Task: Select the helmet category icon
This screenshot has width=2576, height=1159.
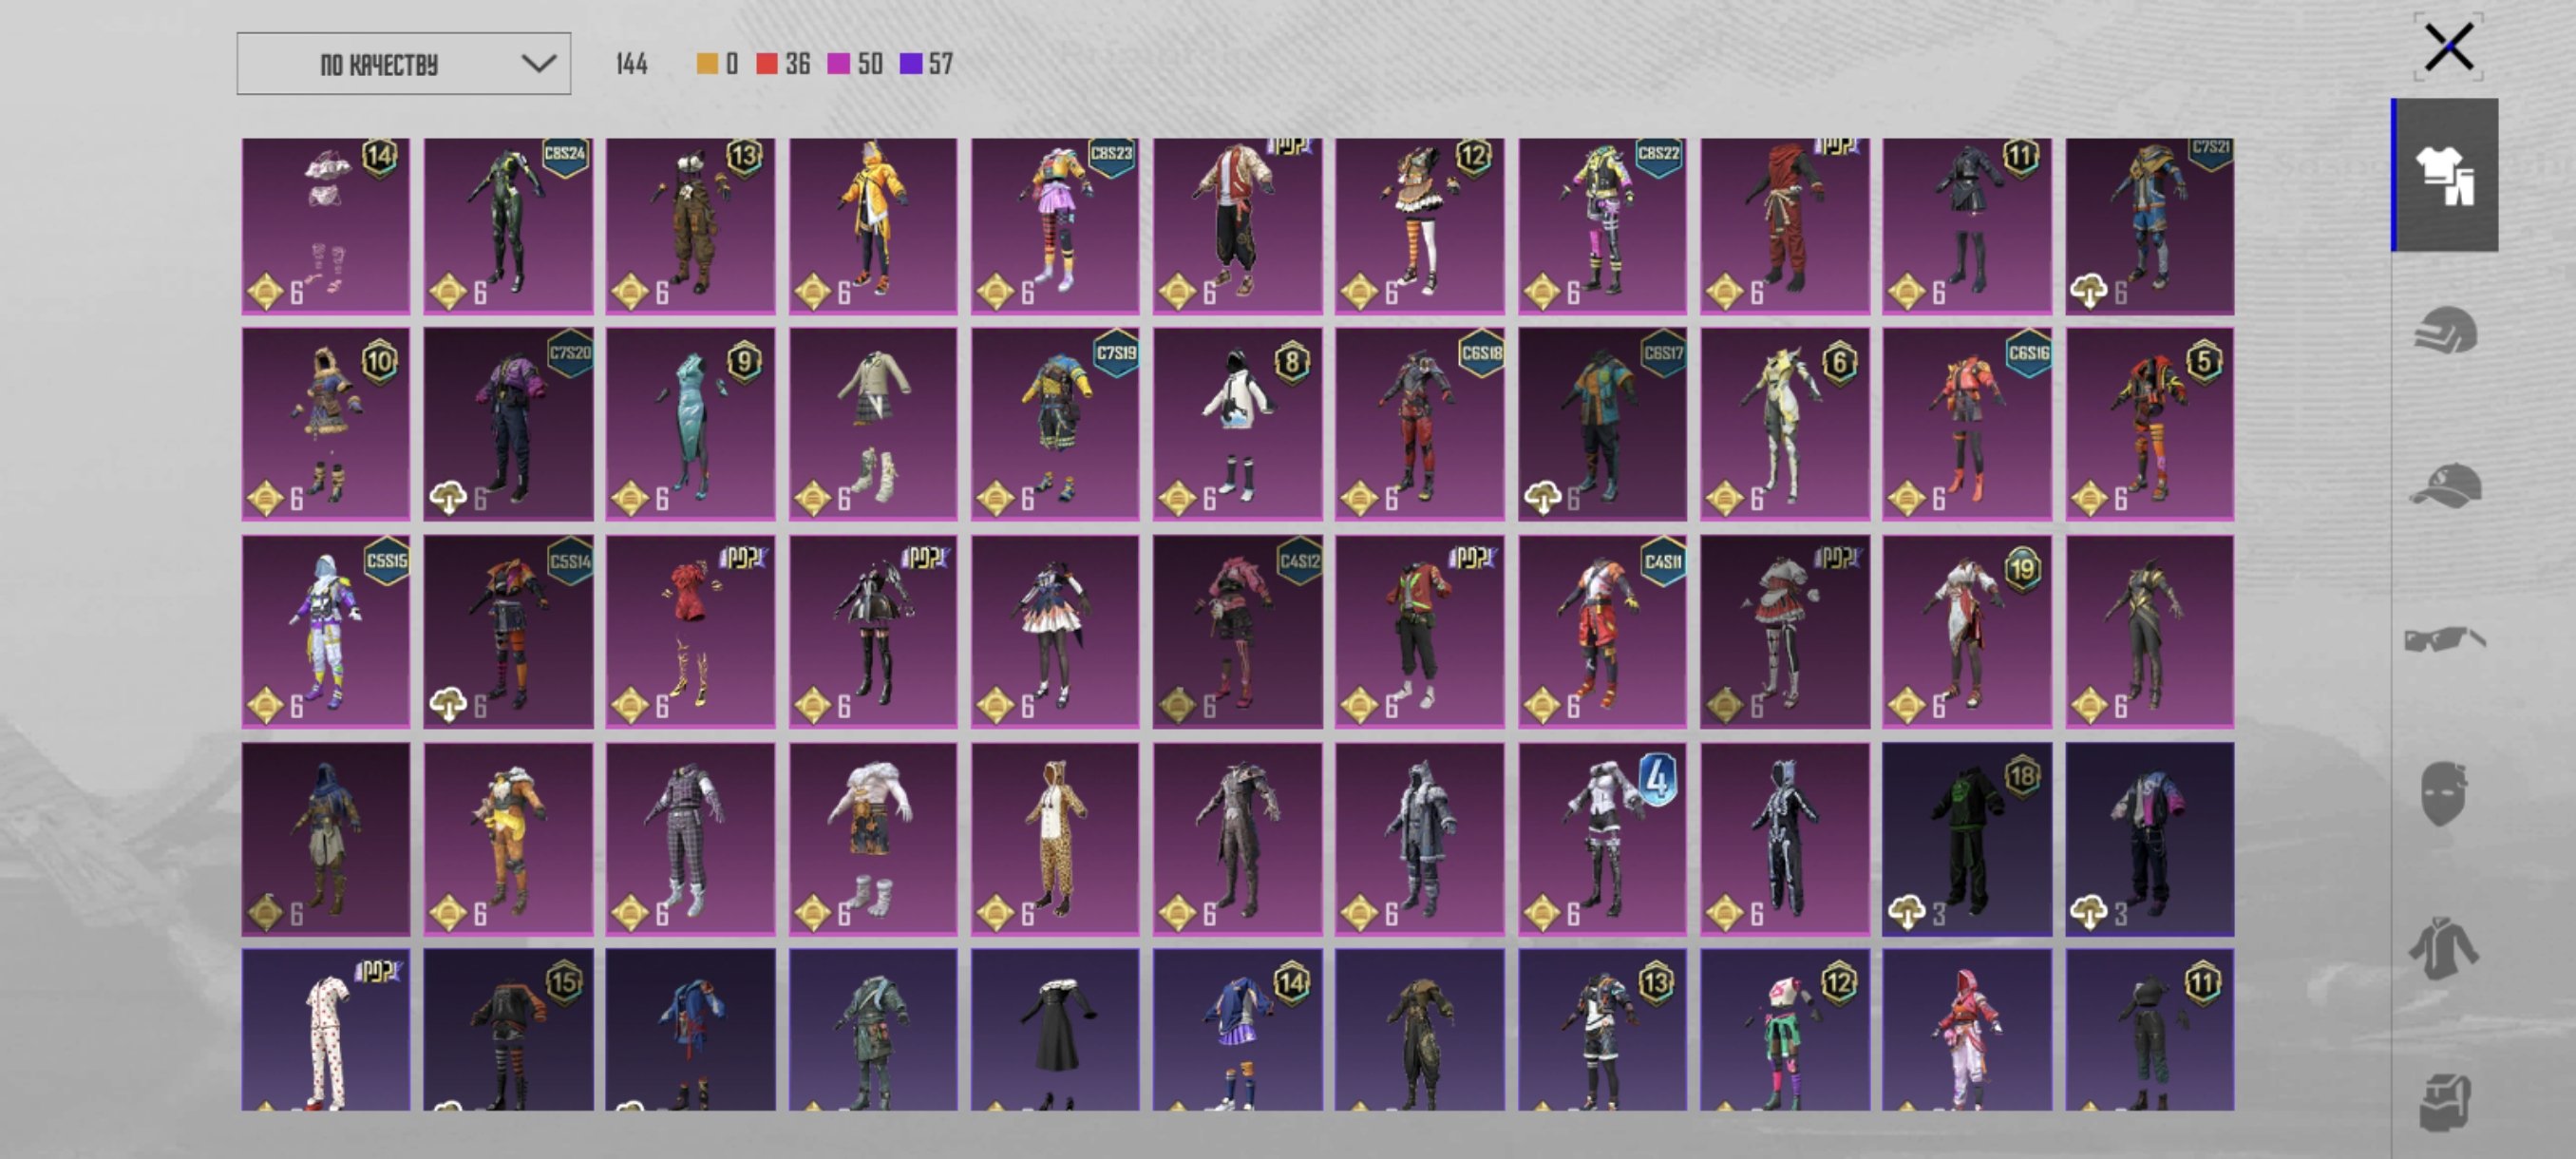Action: [2445, 330]
